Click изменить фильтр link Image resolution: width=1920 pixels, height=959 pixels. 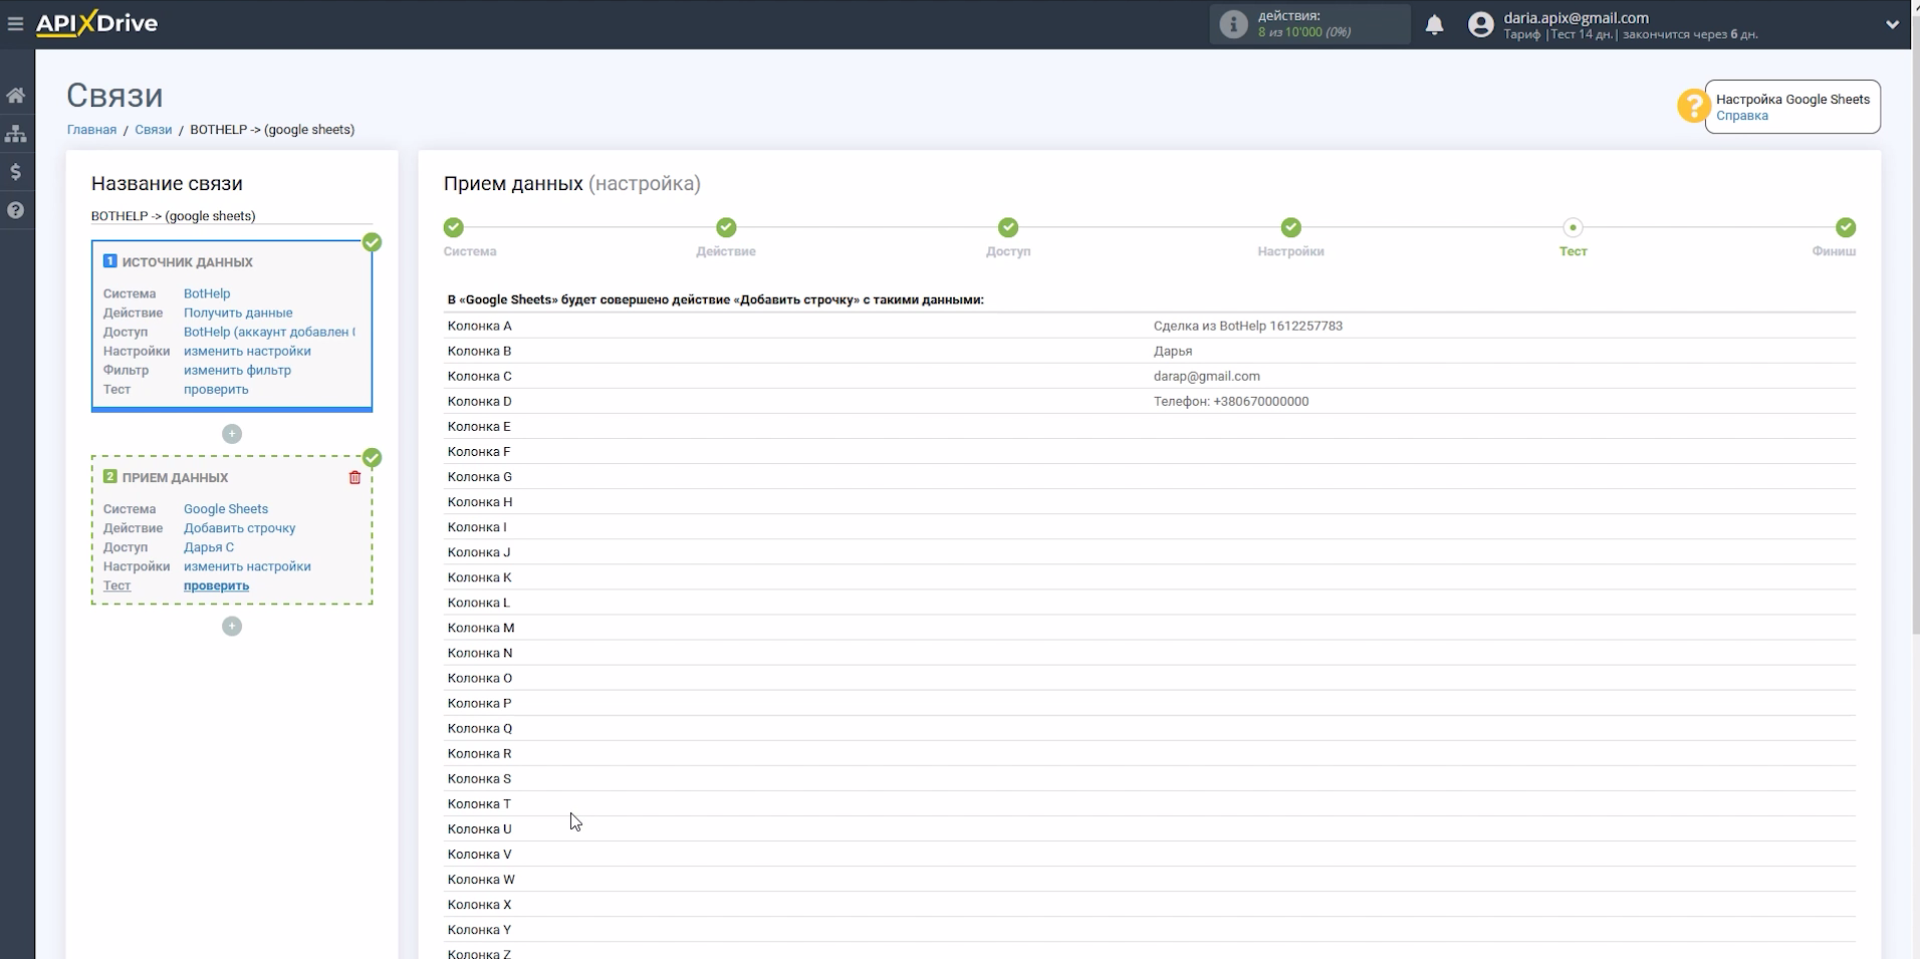point(237,370)
